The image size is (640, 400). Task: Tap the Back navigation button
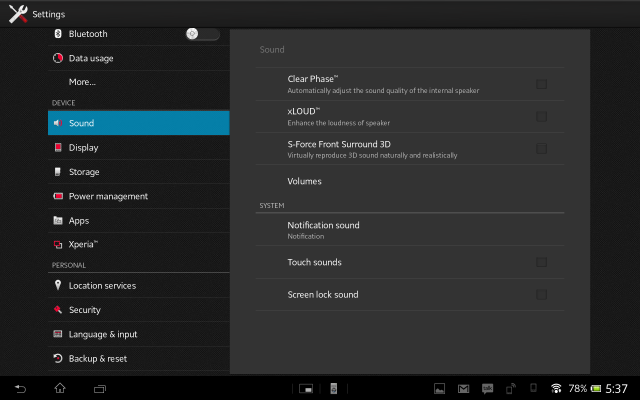[x=20, y=389]
